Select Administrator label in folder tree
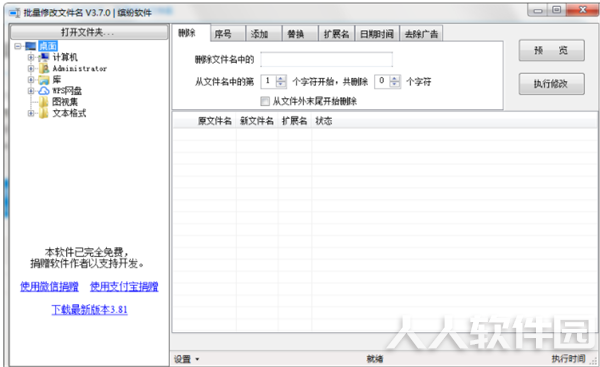This screenshot has height=367, width=600. click(x=80, y=69)
